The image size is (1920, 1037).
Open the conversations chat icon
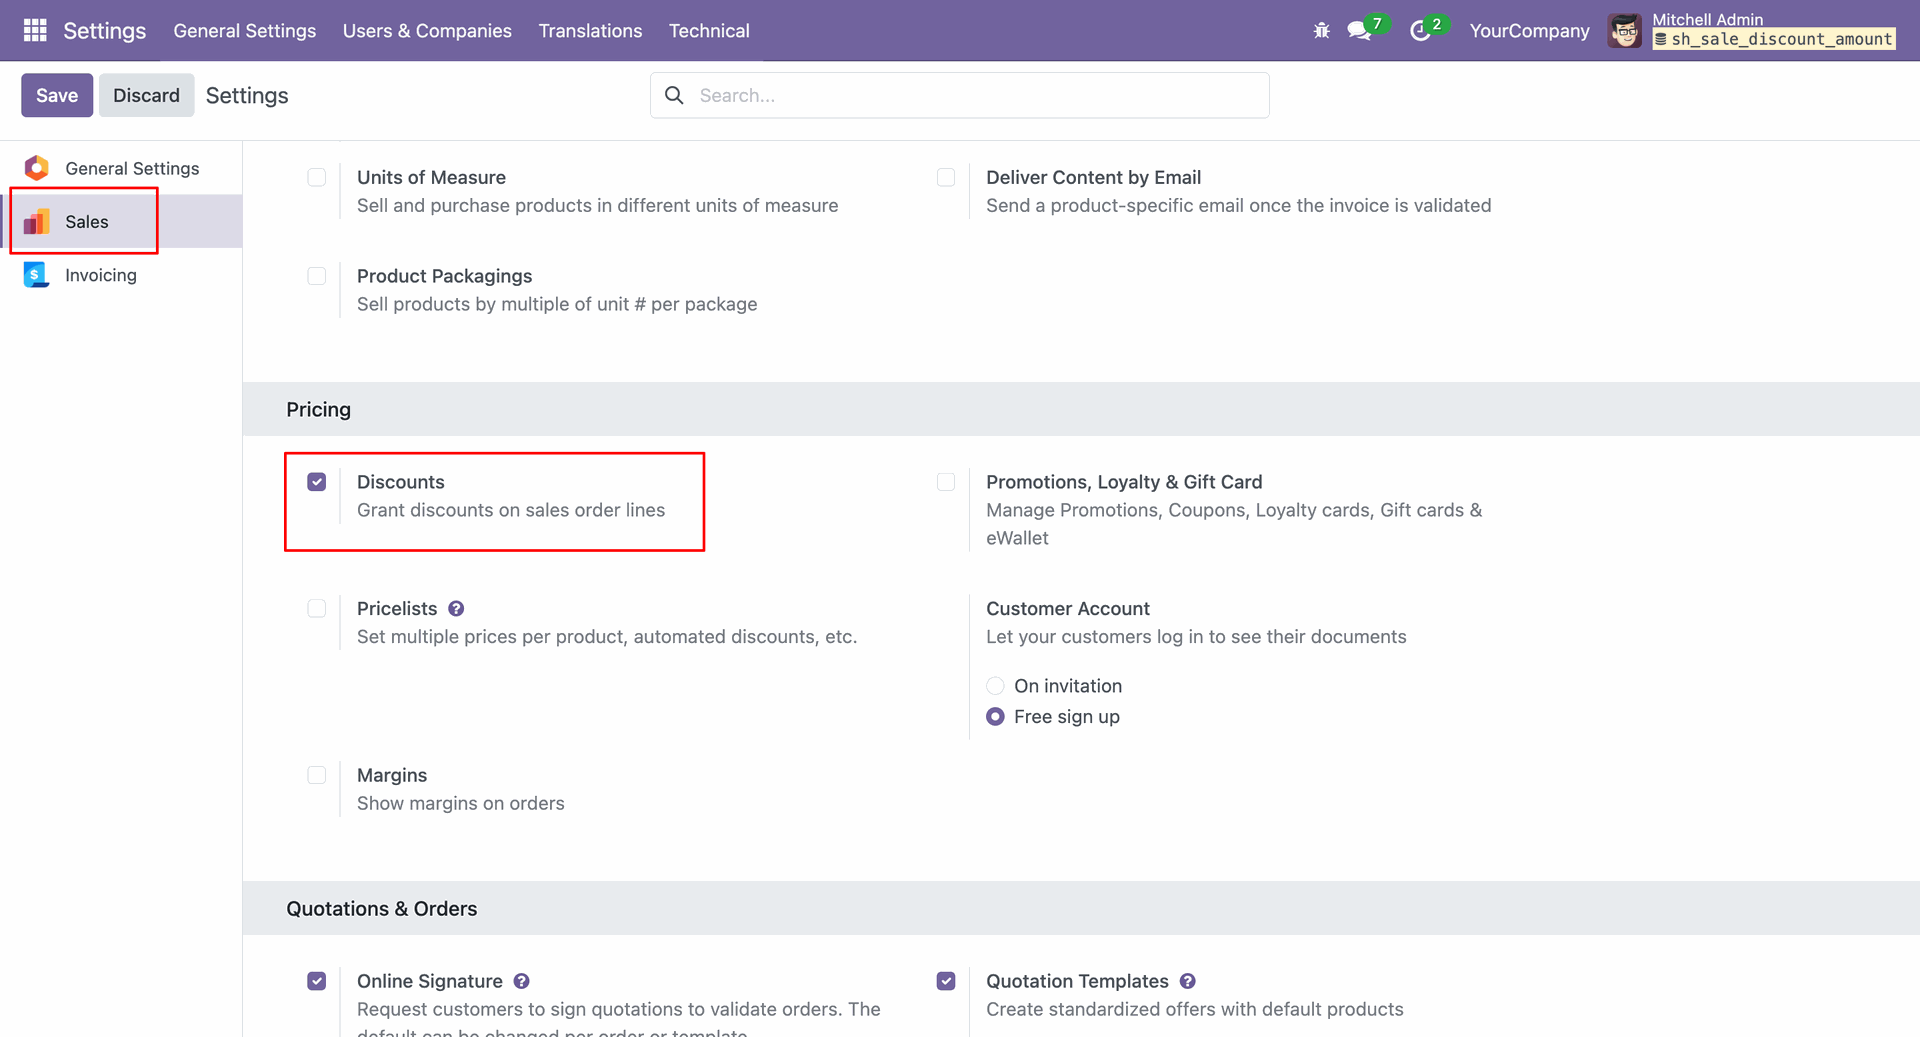pyautogui.click(x=1358, y=31)
